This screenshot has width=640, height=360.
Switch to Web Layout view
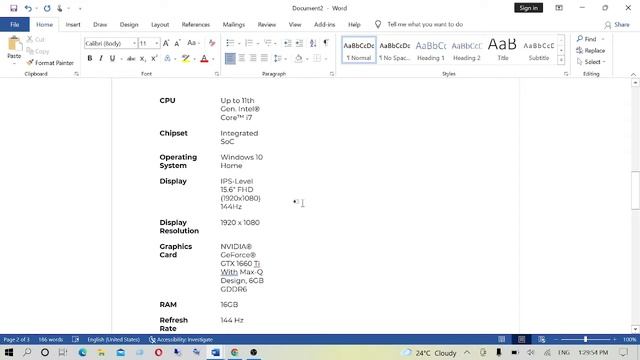click(542, 340)
